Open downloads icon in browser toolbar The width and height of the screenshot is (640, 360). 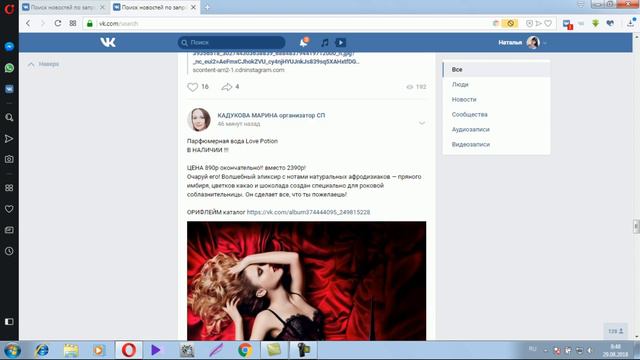(631, 23)
